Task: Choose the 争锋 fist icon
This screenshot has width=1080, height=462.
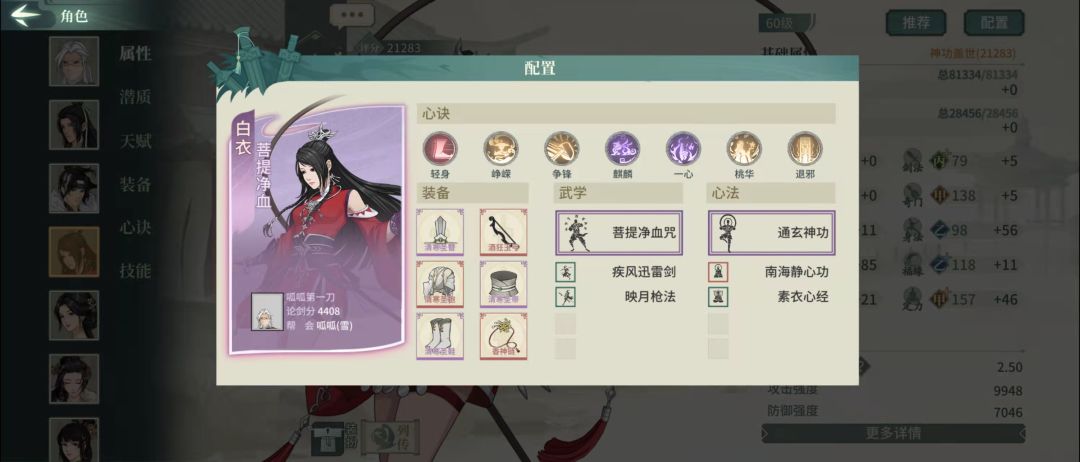Action: tap(561, 149)
